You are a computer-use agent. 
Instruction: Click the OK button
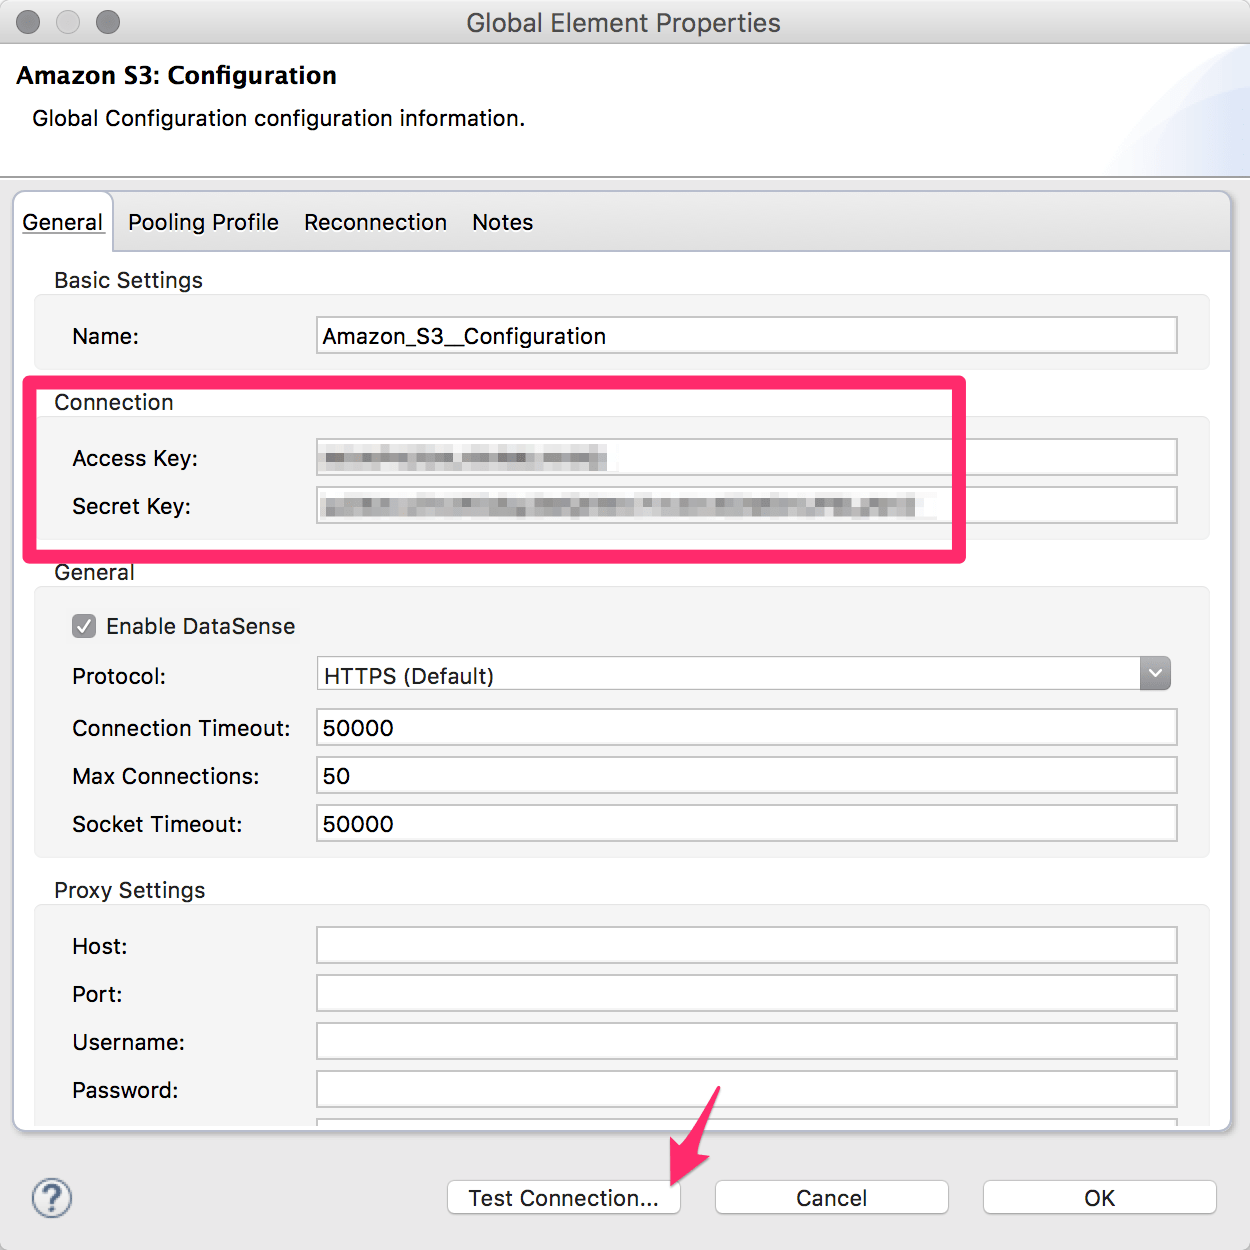point(1098,1197)
